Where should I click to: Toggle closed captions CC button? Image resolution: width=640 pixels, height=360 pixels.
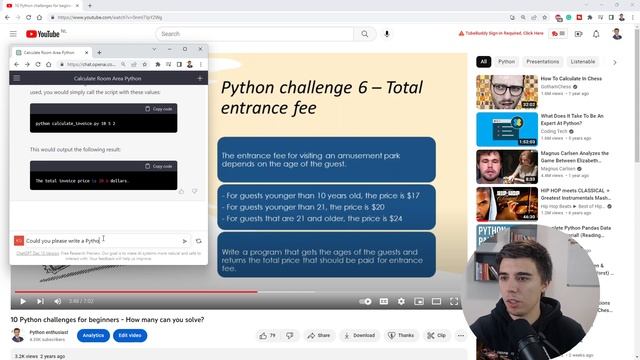(384, 301)
